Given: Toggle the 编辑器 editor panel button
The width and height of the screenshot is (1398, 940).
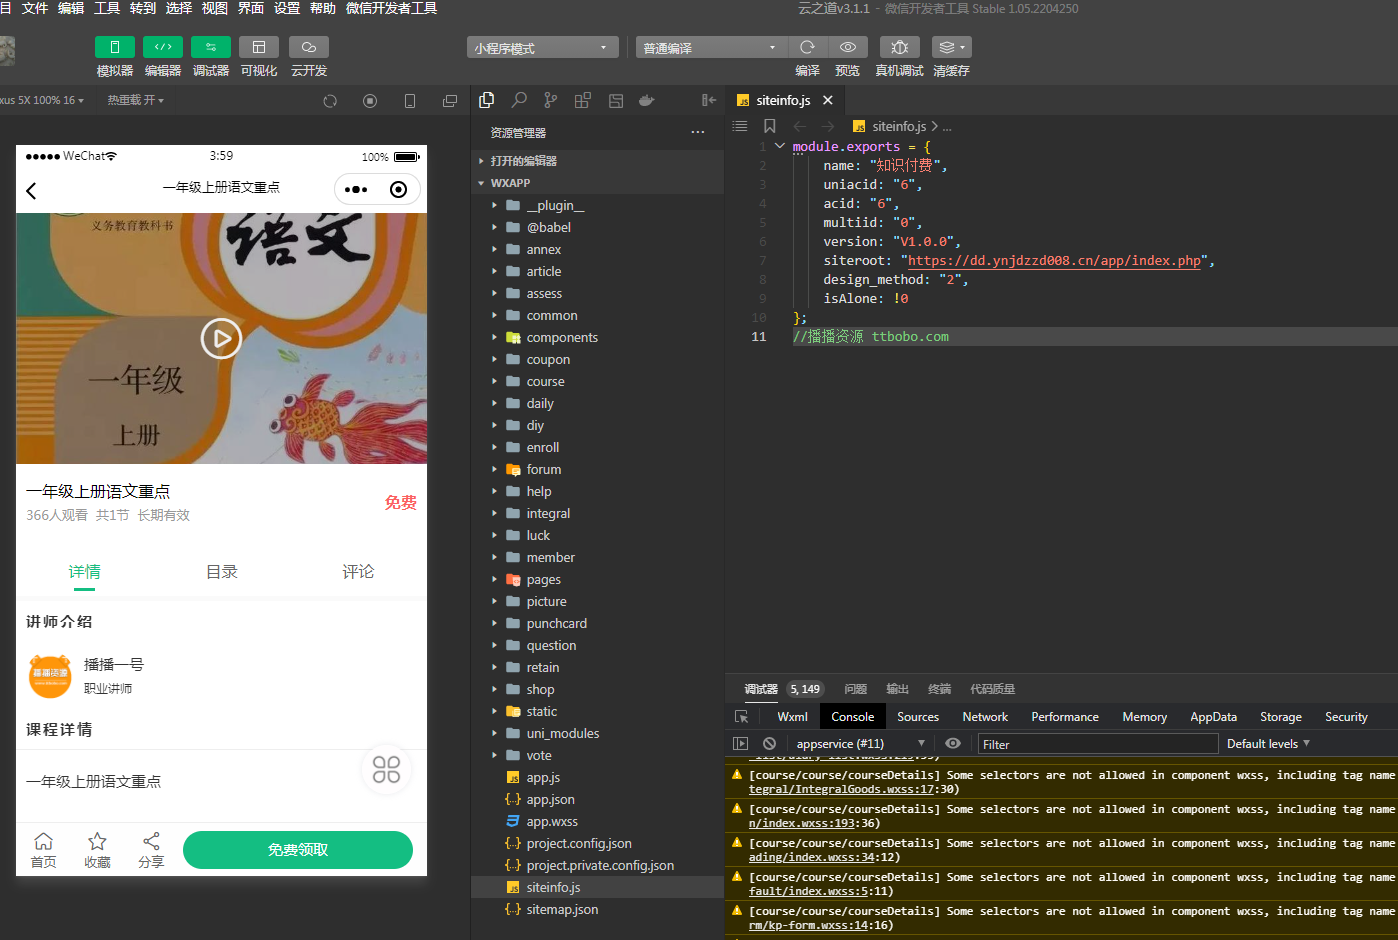Looking at the screenshot, I should tap(163, 47).
